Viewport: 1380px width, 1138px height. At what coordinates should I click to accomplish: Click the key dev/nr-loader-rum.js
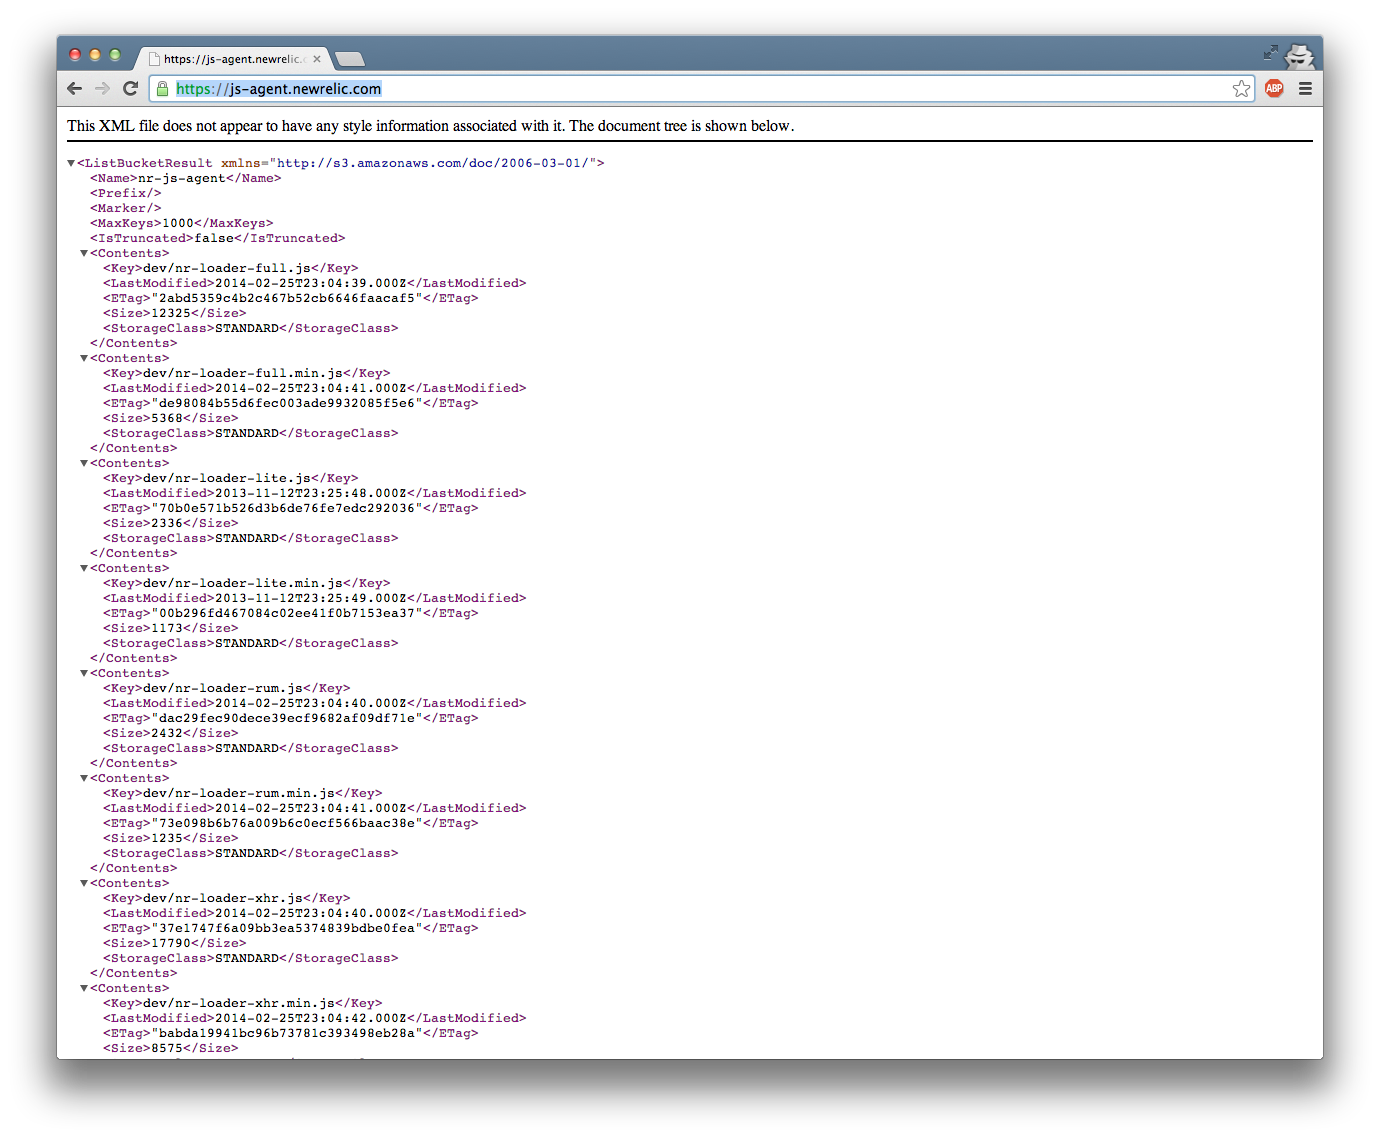tap(223, 688)
